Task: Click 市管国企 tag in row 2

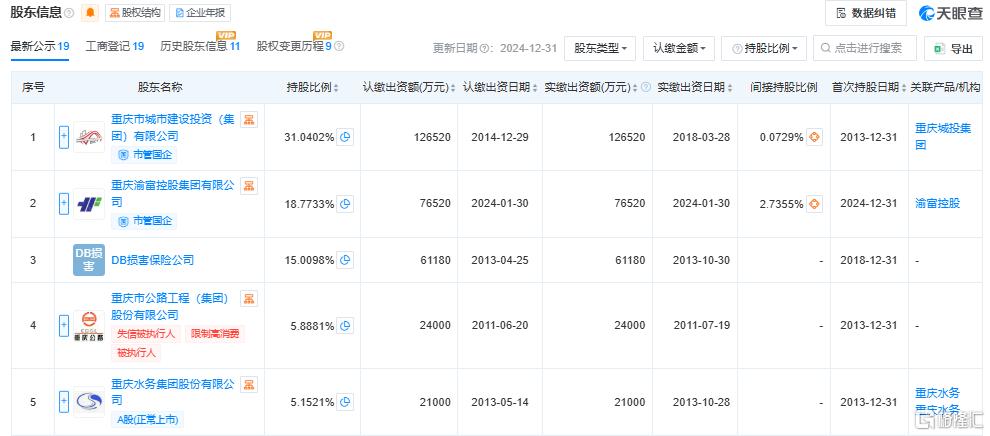Action: [144, 221]
